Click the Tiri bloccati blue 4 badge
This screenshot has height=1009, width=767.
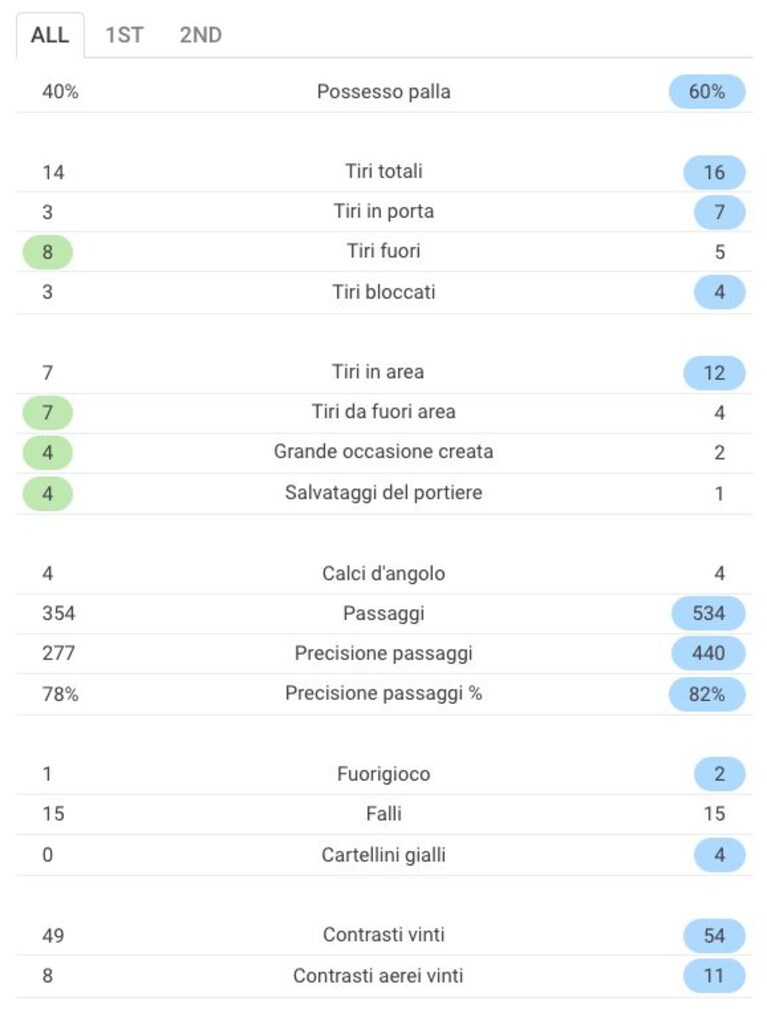click(719, 292)
